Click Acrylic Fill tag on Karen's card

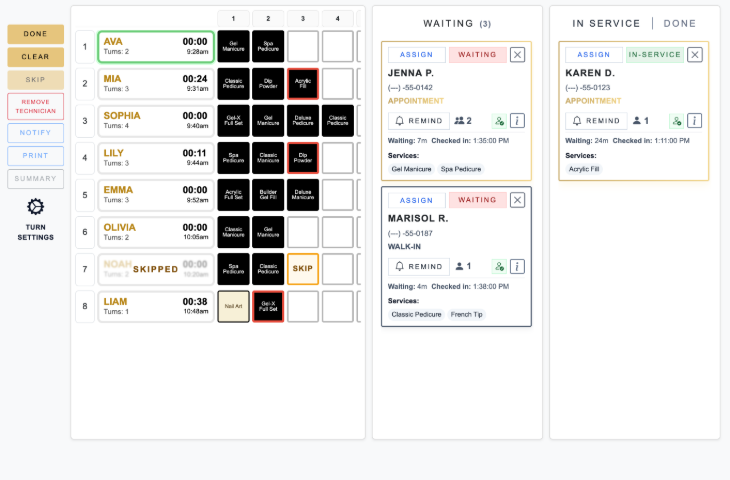pos(584,169)
